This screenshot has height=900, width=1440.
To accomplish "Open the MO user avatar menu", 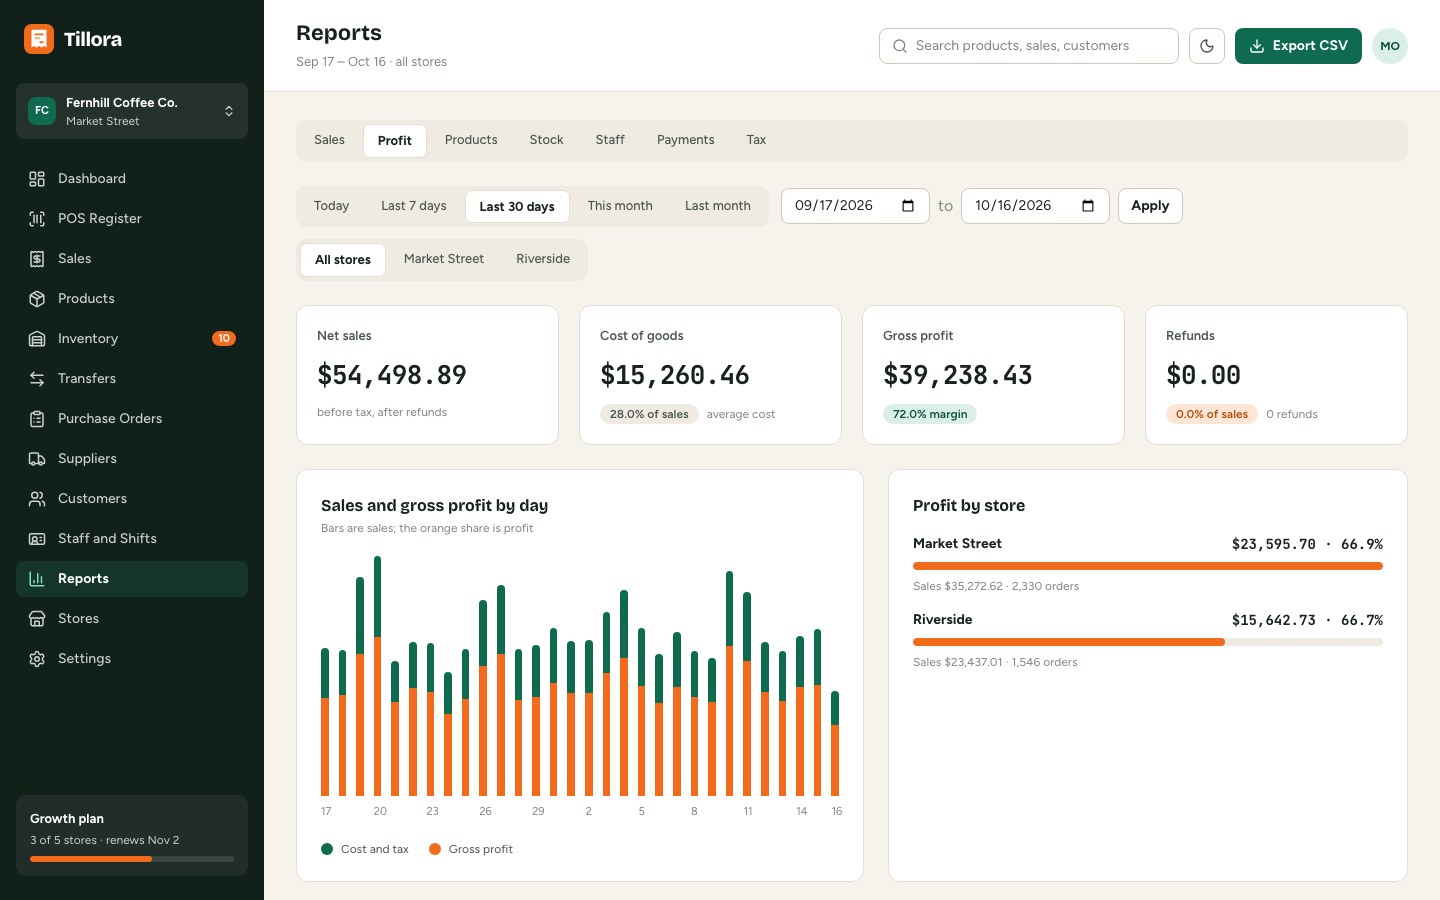I will (1390, 46).
